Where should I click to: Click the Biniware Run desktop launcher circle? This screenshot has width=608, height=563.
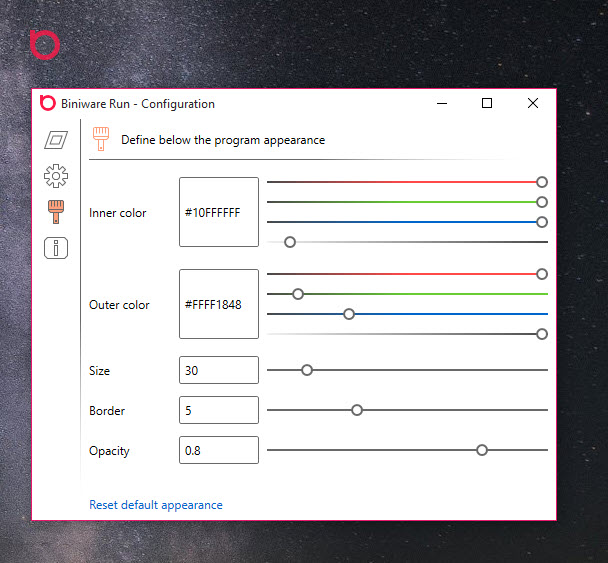click(45, 45)
